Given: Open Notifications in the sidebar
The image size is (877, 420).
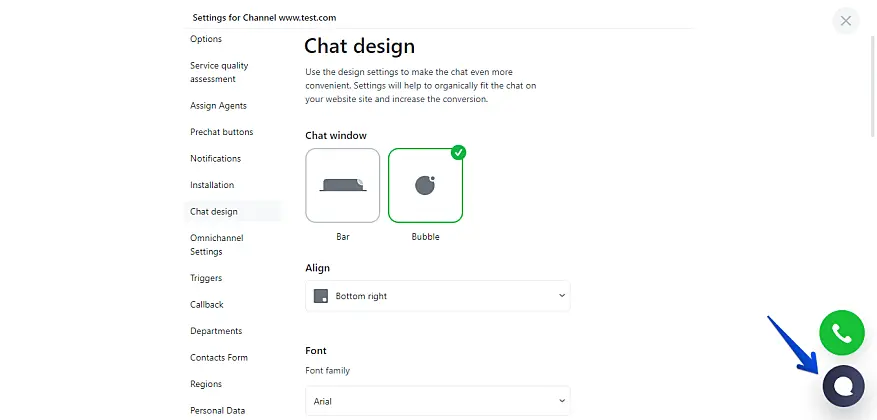Looking at the screenshot, I should click(215, 158).
